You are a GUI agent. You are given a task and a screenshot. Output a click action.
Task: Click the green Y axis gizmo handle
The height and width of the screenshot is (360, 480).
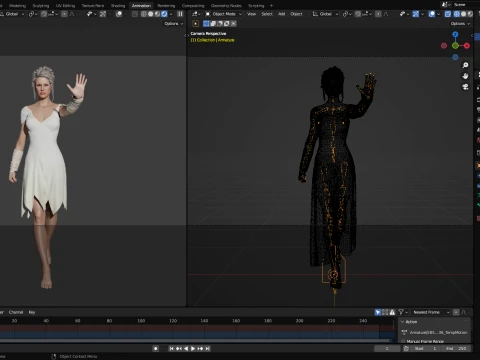coord(455,46)
